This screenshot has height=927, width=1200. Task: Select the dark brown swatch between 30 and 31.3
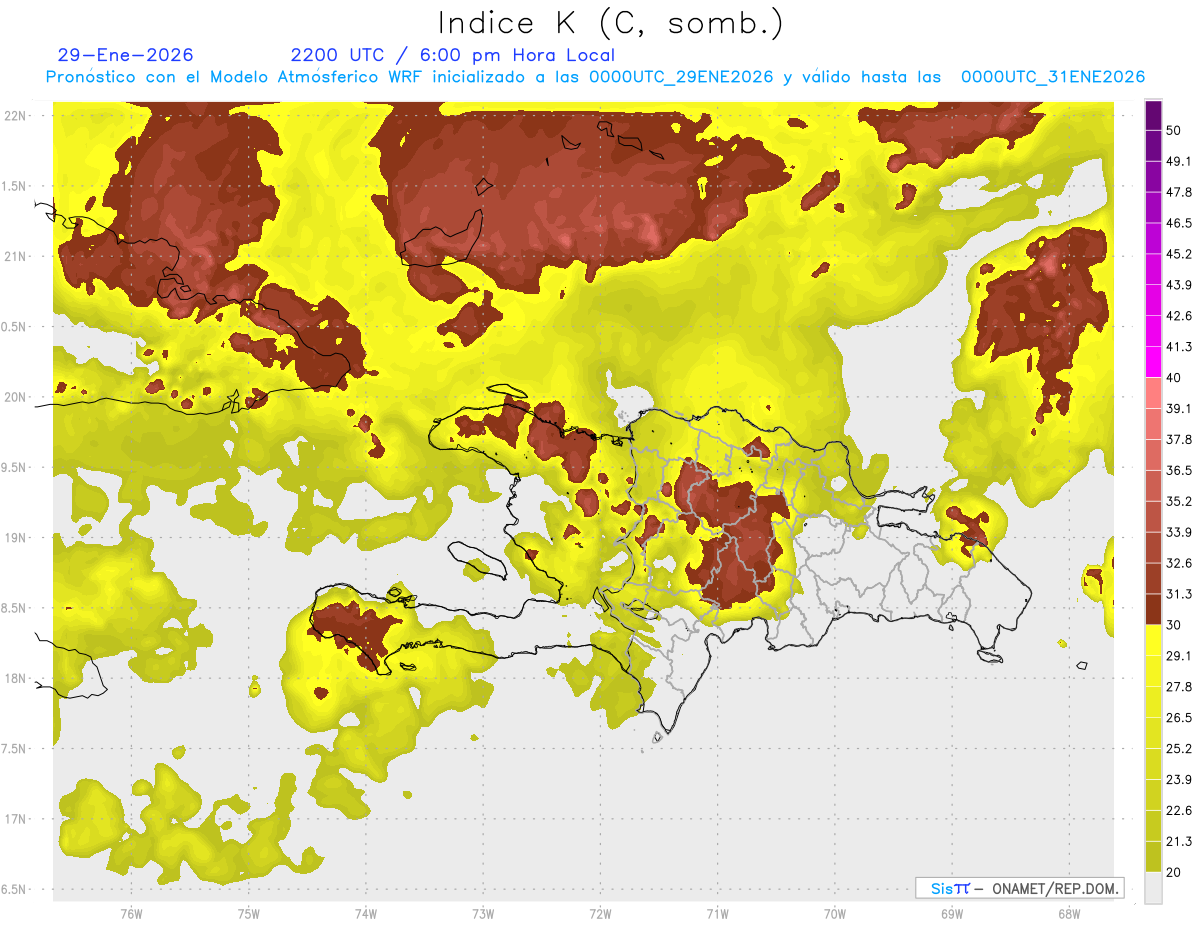[1153, 609]
